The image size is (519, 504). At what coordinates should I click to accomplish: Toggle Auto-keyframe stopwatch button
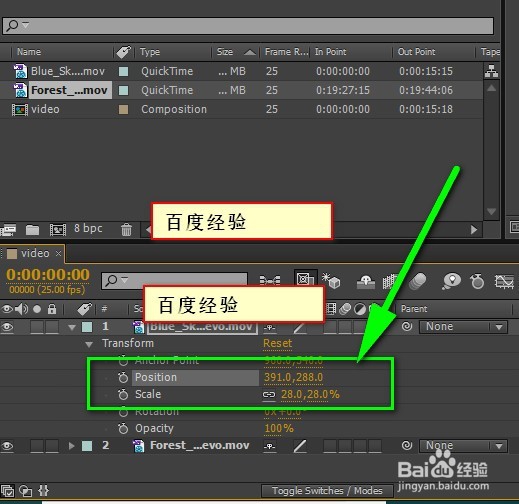[x=477, y=281]
